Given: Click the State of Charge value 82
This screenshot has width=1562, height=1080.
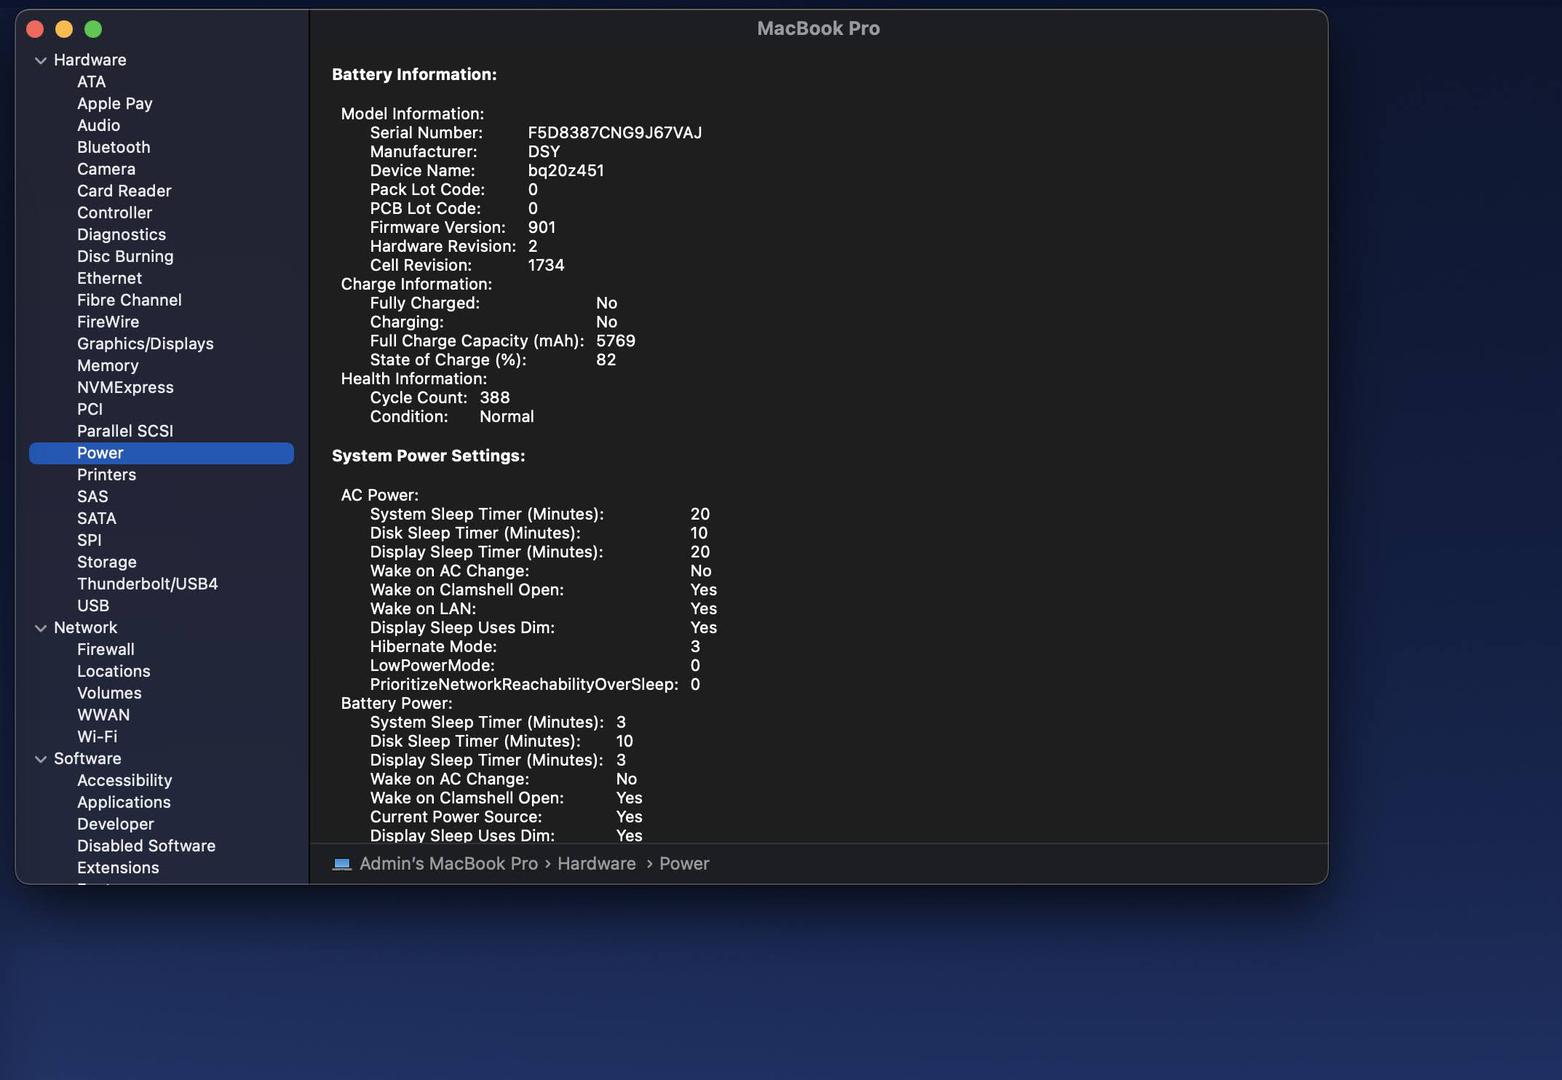Looking at the screenshot, I should pos(606,360).
